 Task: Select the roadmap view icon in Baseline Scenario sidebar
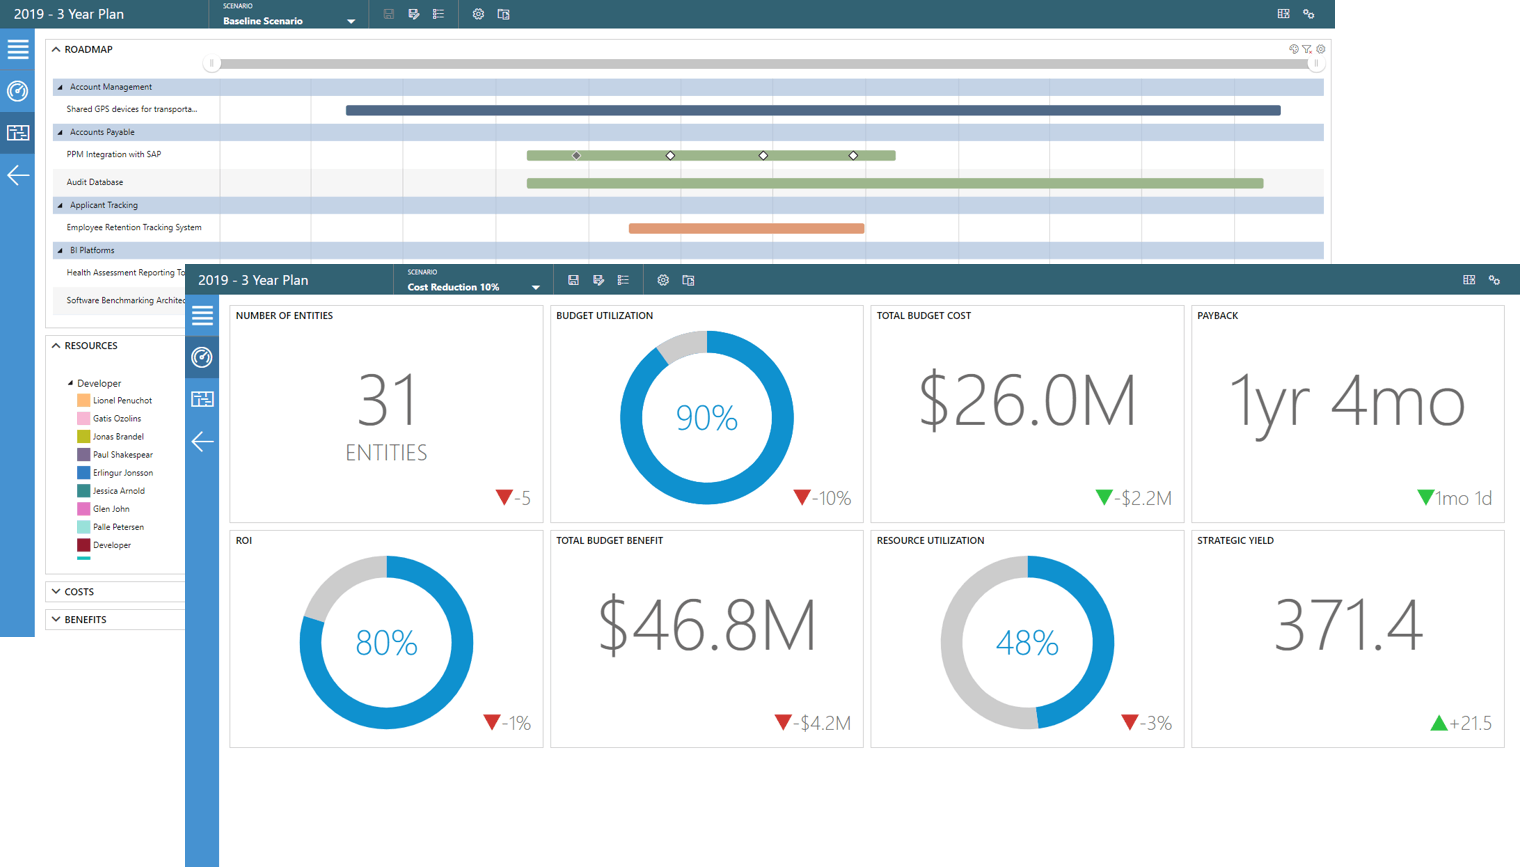tap(18, 133)
